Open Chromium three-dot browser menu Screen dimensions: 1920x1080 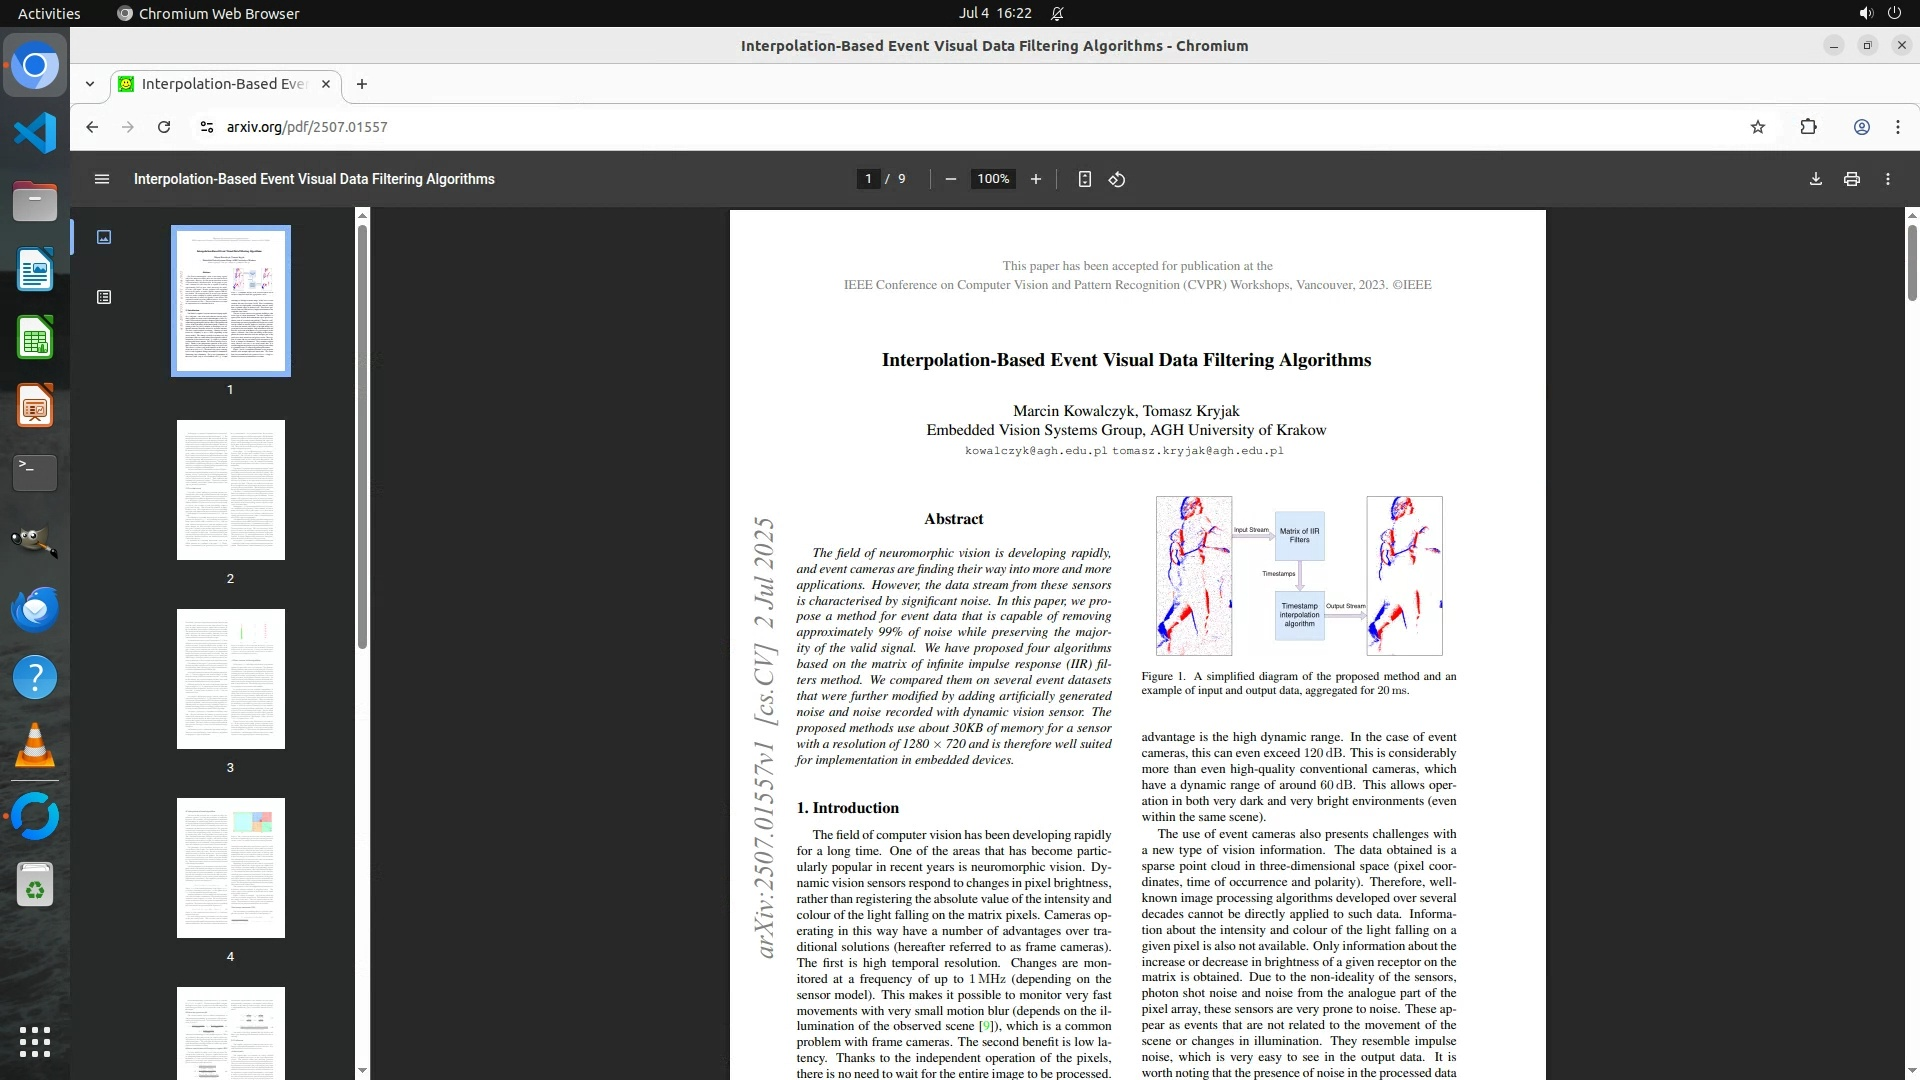(1897, 127)
